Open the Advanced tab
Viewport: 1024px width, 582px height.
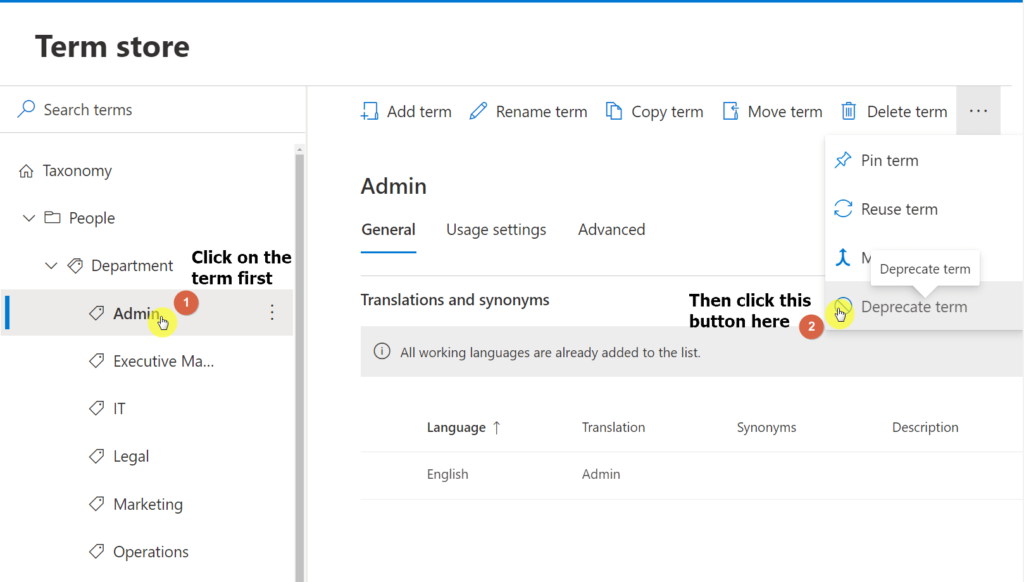611,230
